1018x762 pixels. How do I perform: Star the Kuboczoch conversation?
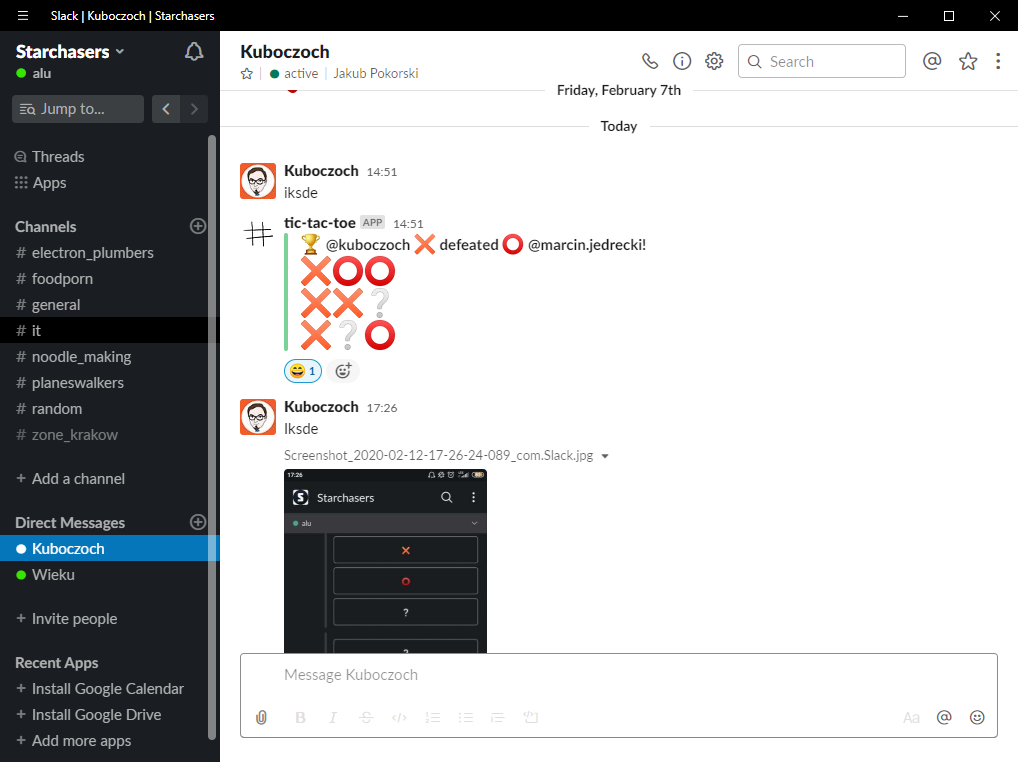coord(247,74)
